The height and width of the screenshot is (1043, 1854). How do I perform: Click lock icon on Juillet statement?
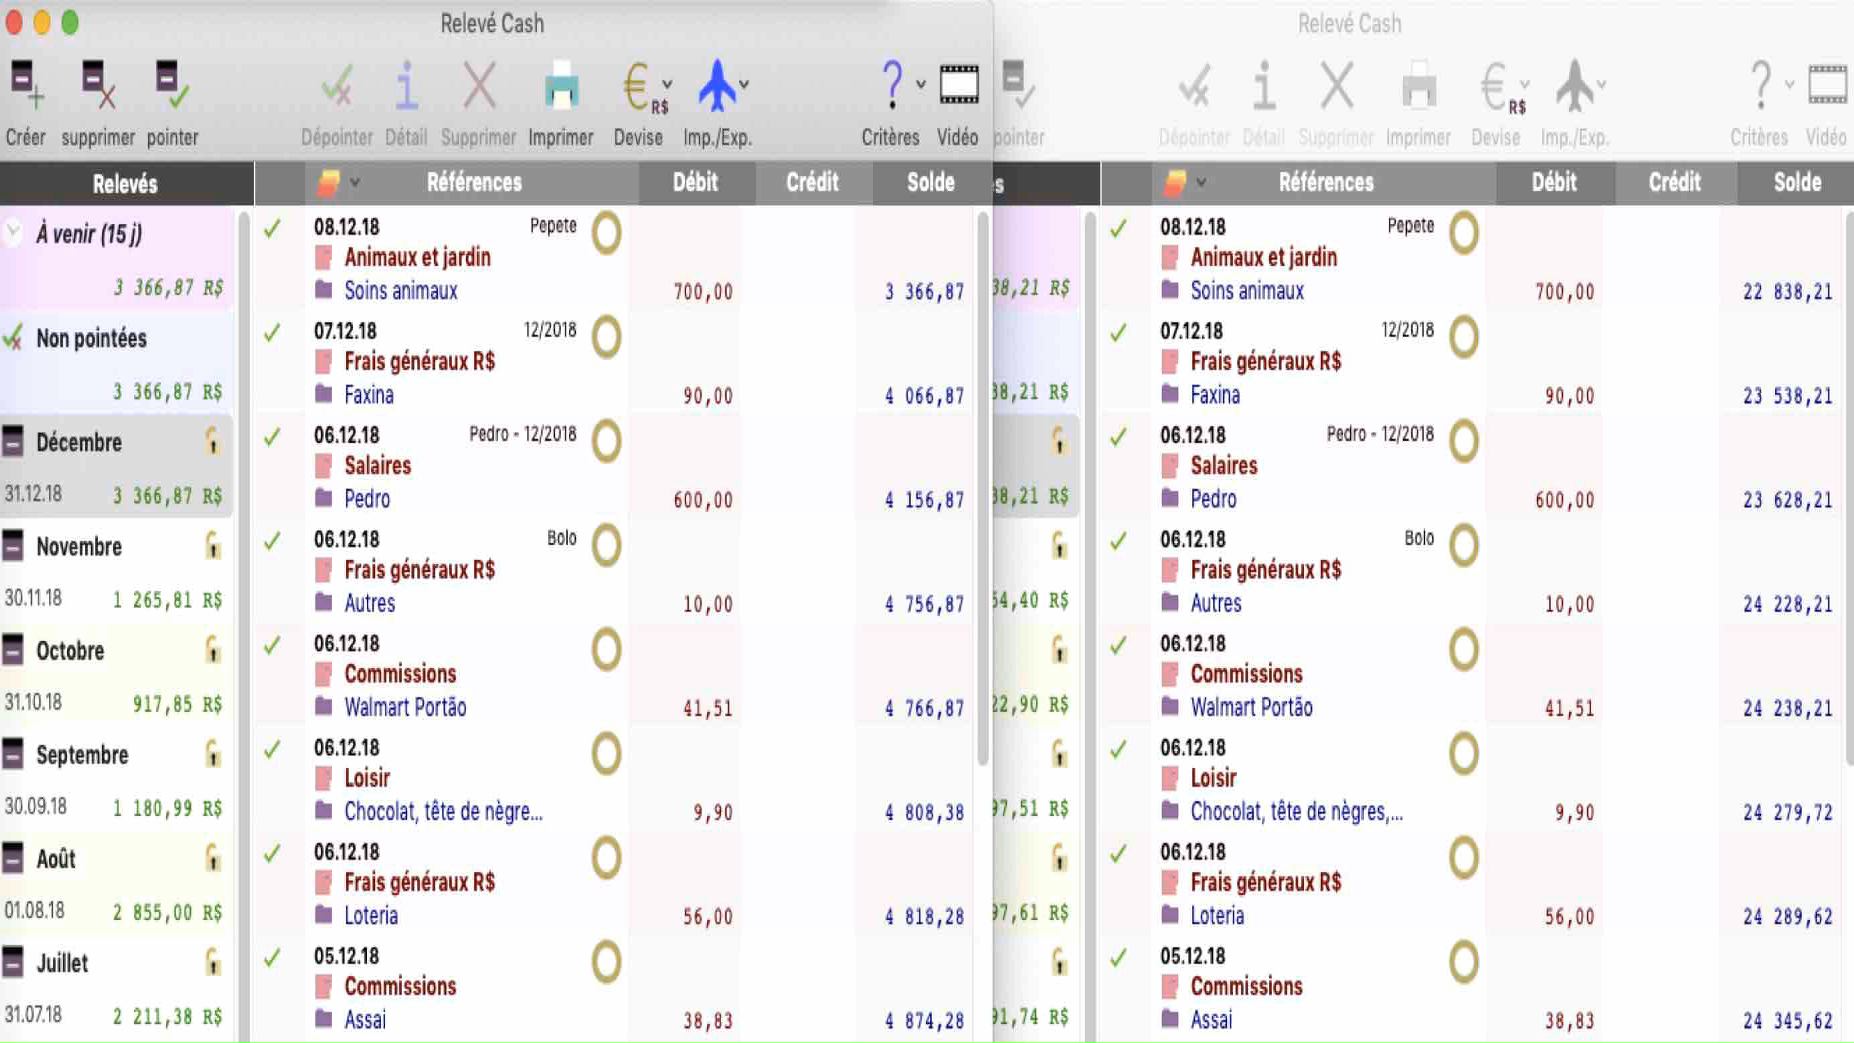(212, 961)
